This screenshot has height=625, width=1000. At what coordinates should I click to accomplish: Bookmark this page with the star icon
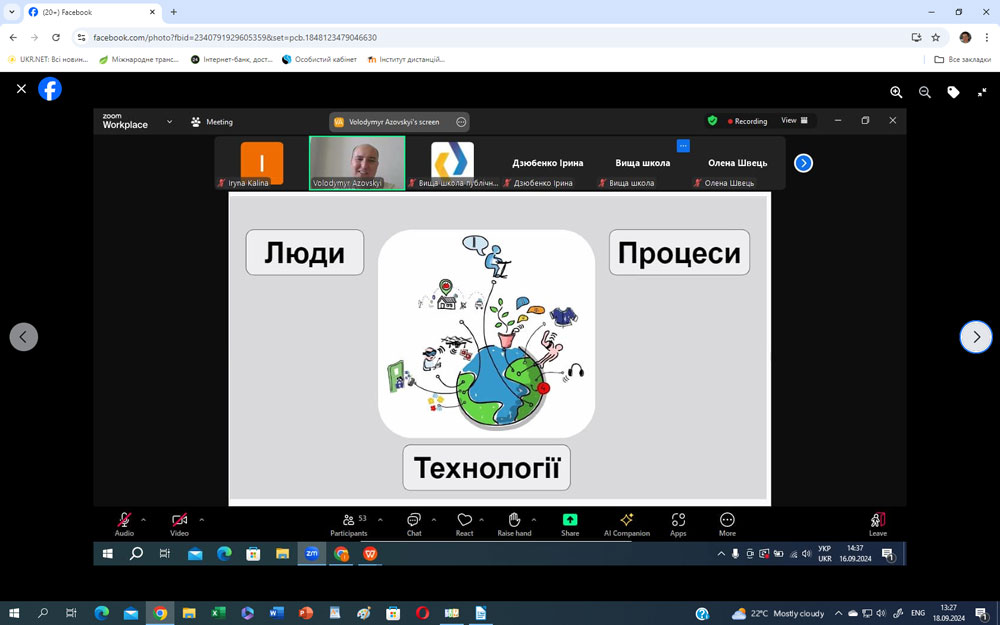click(x=935, y=37)
